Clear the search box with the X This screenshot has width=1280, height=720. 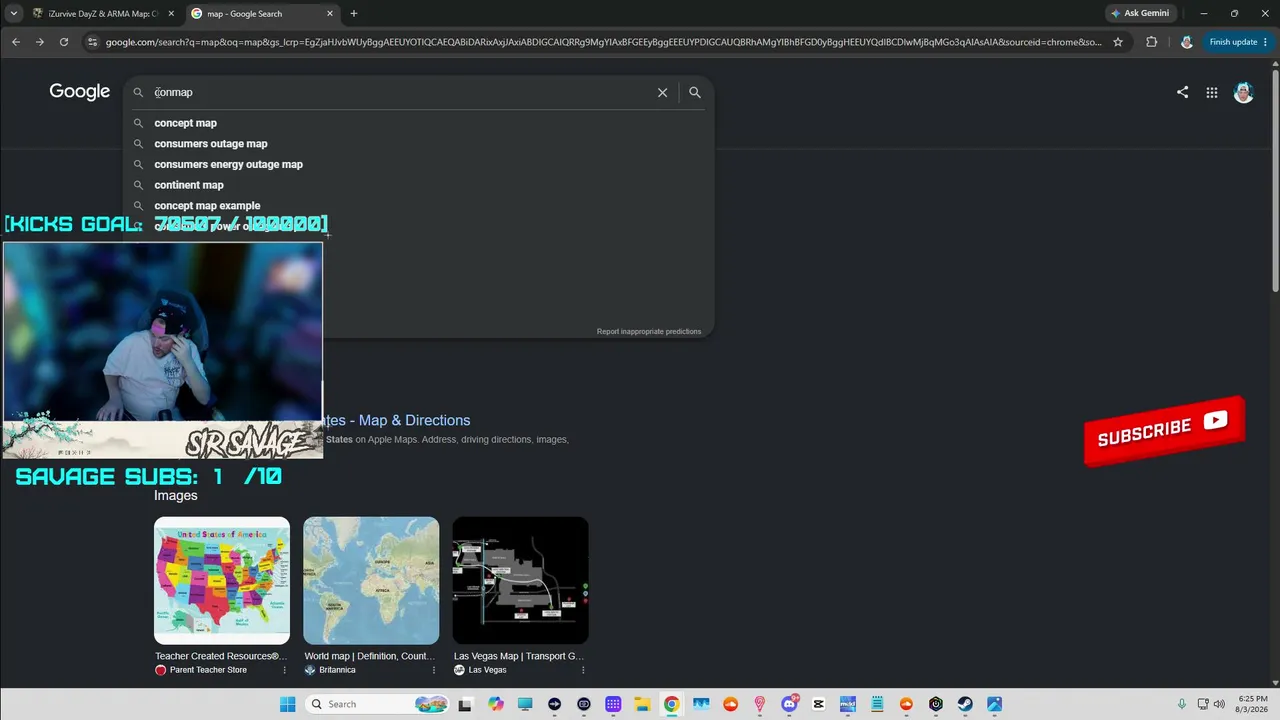pos(662,92)
